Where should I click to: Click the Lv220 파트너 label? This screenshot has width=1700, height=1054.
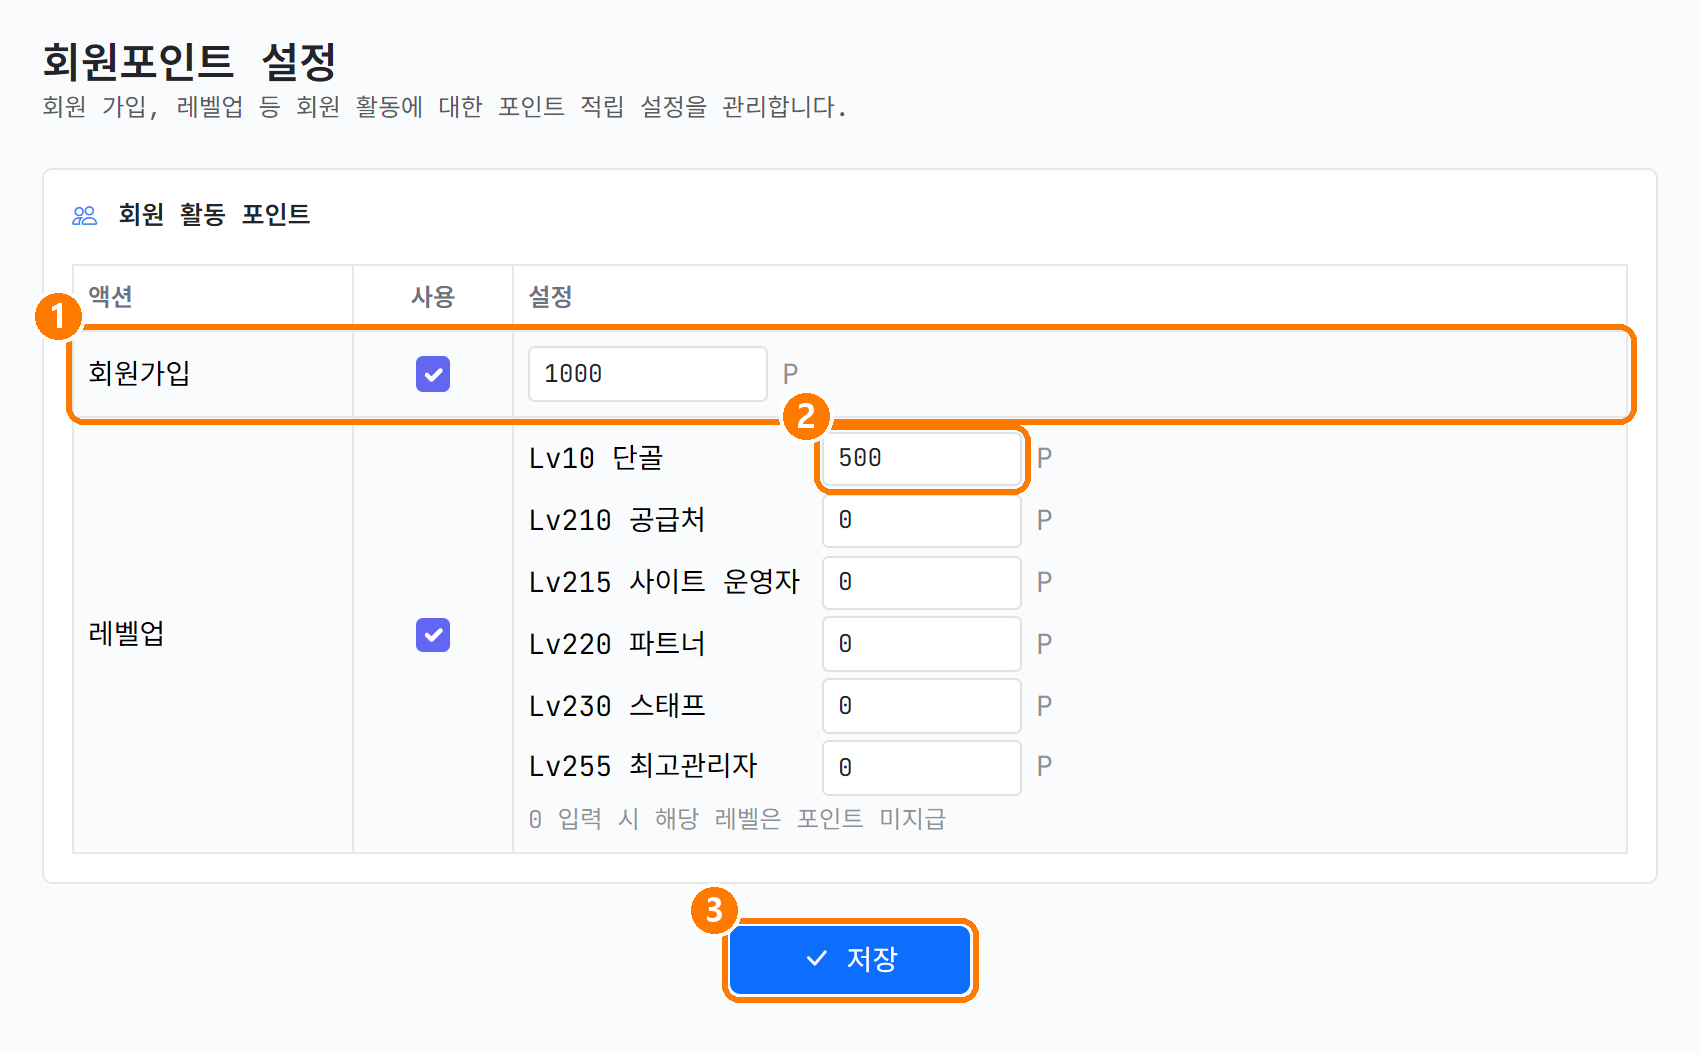click(617, 644)
